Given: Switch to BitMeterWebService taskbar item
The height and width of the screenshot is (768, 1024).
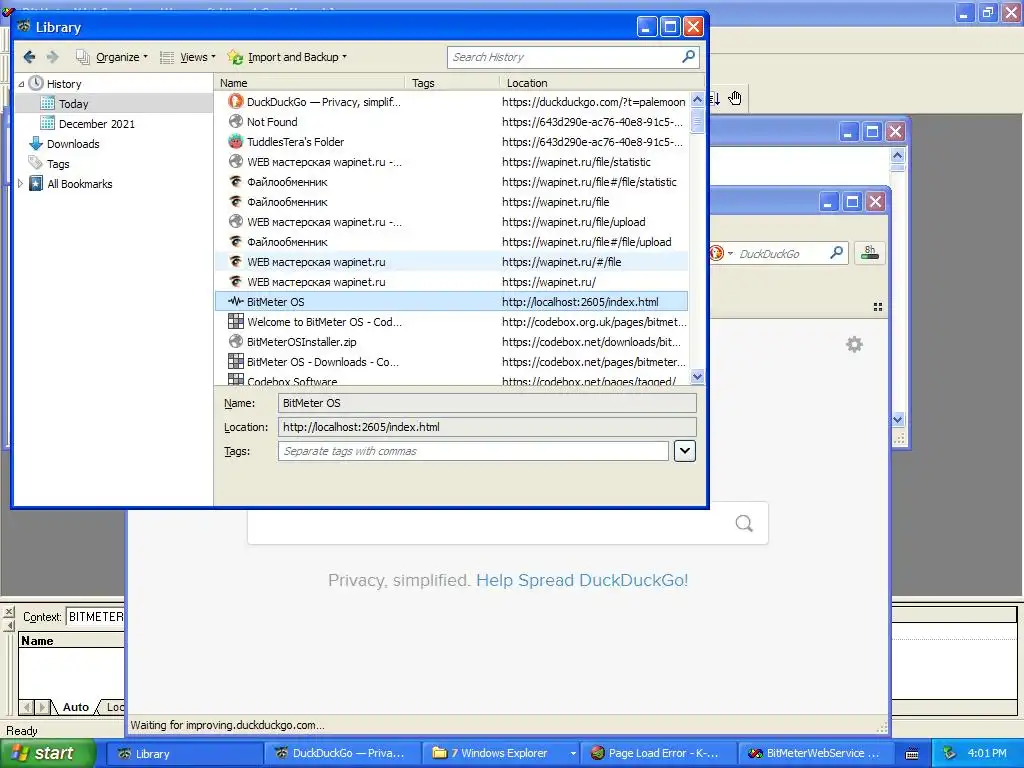Looking at the screenshot, I should (816, 754).
